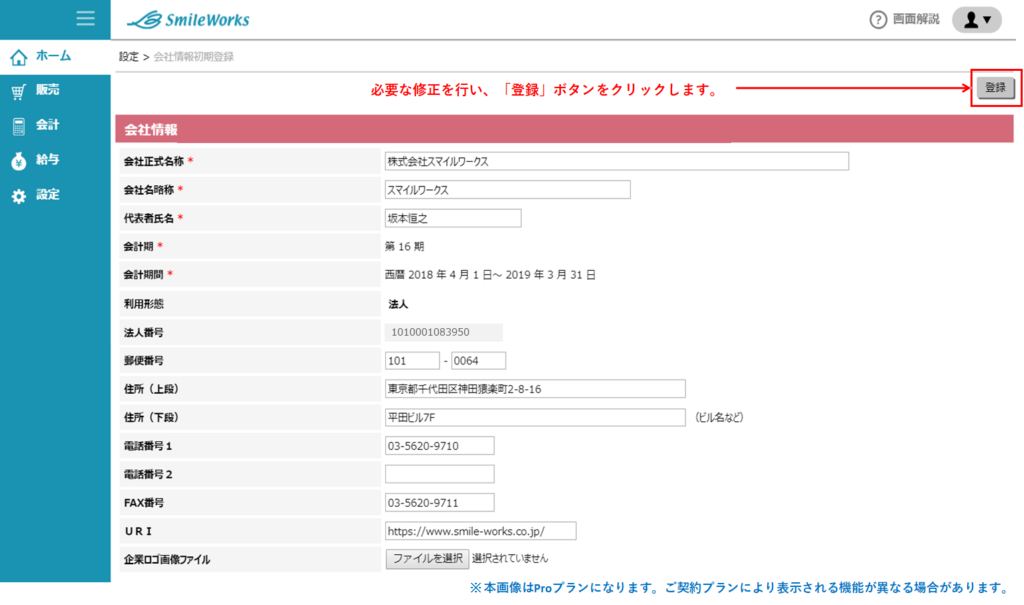Click the 法人 usage type value

pos(398,304)
